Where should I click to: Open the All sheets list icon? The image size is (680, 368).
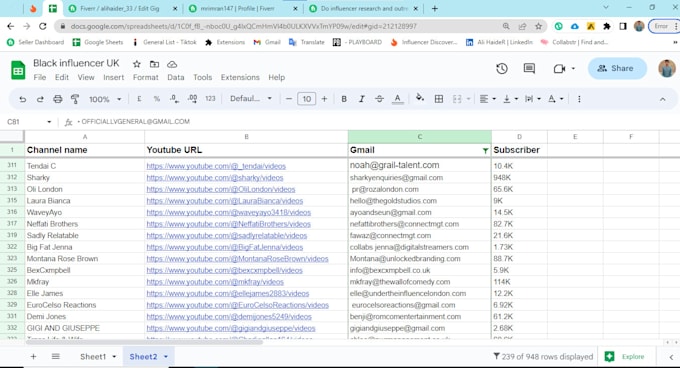tap(56, 357)
